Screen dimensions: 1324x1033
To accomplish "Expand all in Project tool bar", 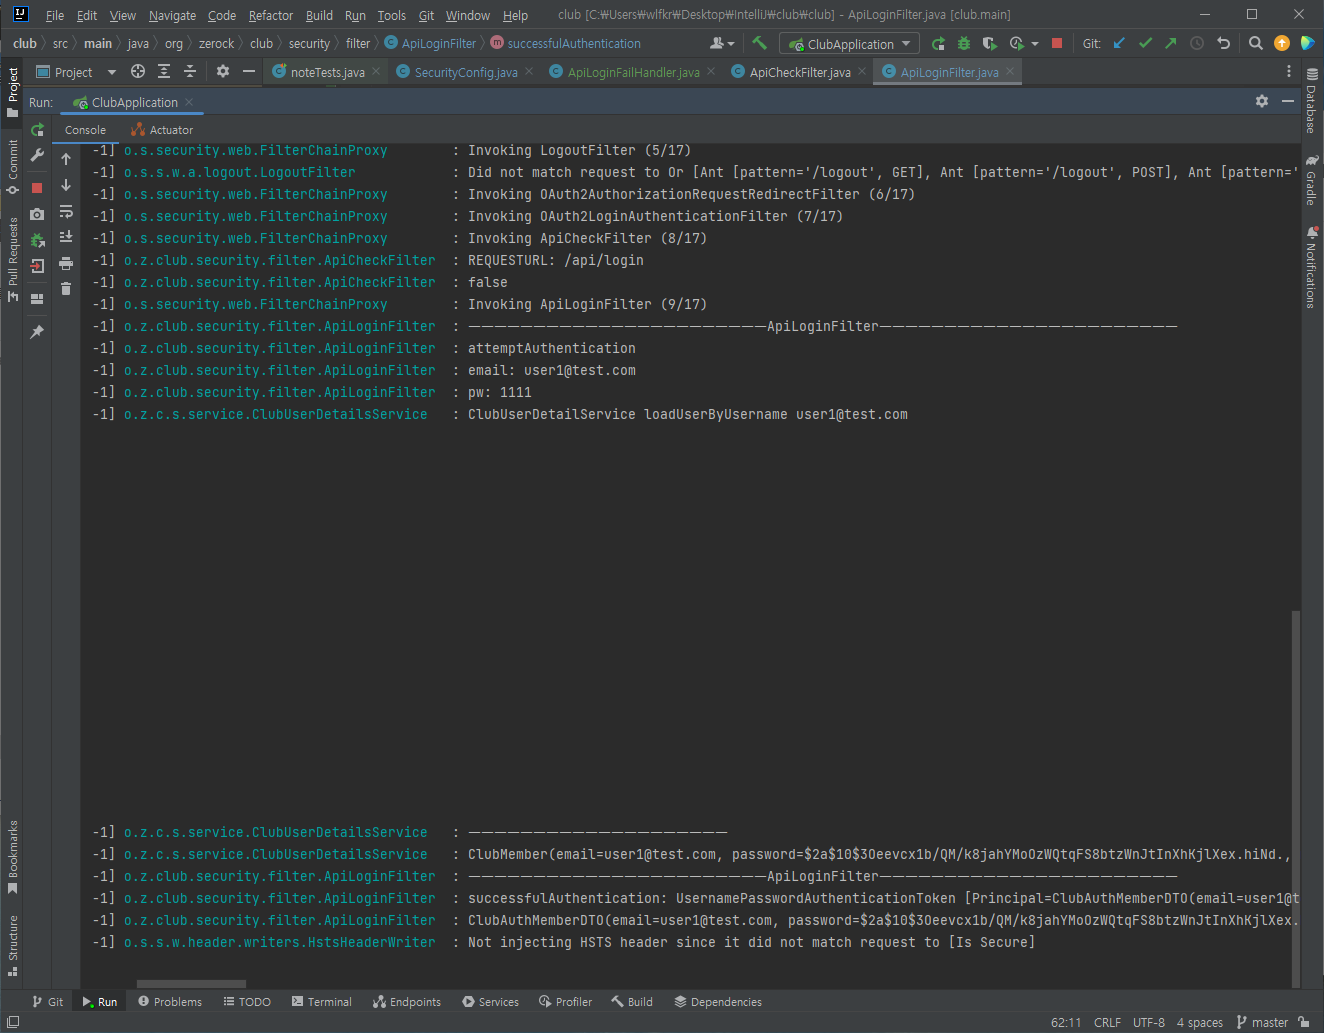I will coord(164,71).
